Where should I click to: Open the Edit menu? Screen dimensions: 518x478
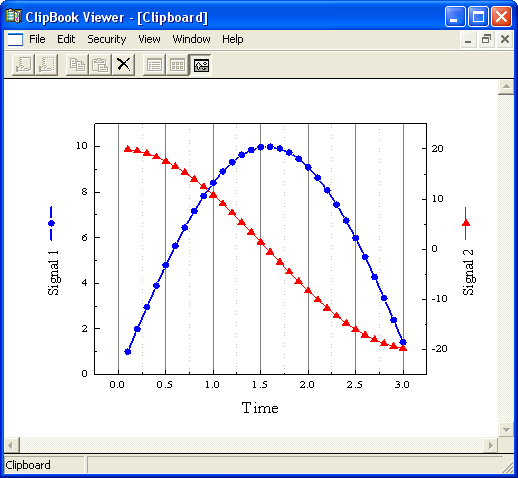coord(66,39)
